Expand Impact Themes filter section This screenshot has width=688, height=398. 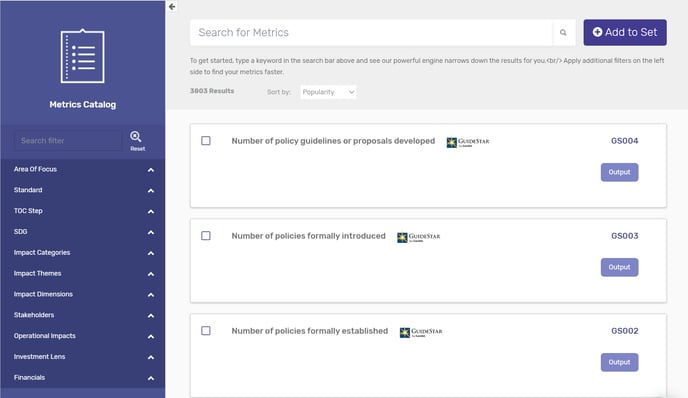[83, 273]
